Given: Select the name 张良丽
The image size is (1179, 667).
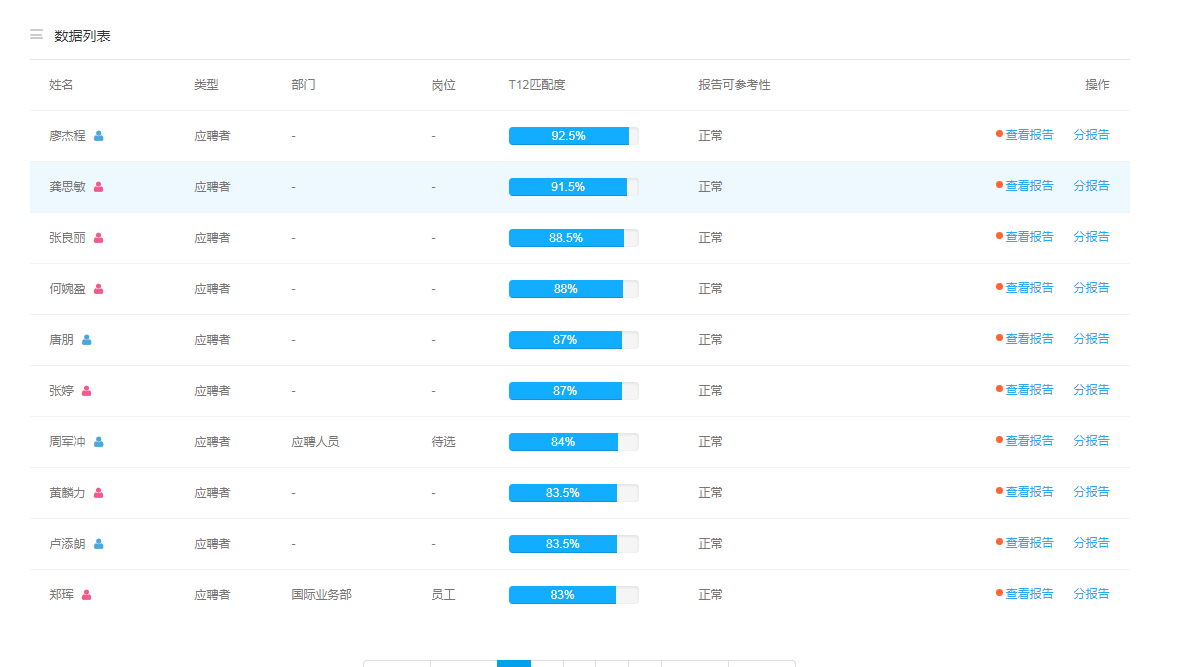Looking at the screenshot, I should coord(68,238).
